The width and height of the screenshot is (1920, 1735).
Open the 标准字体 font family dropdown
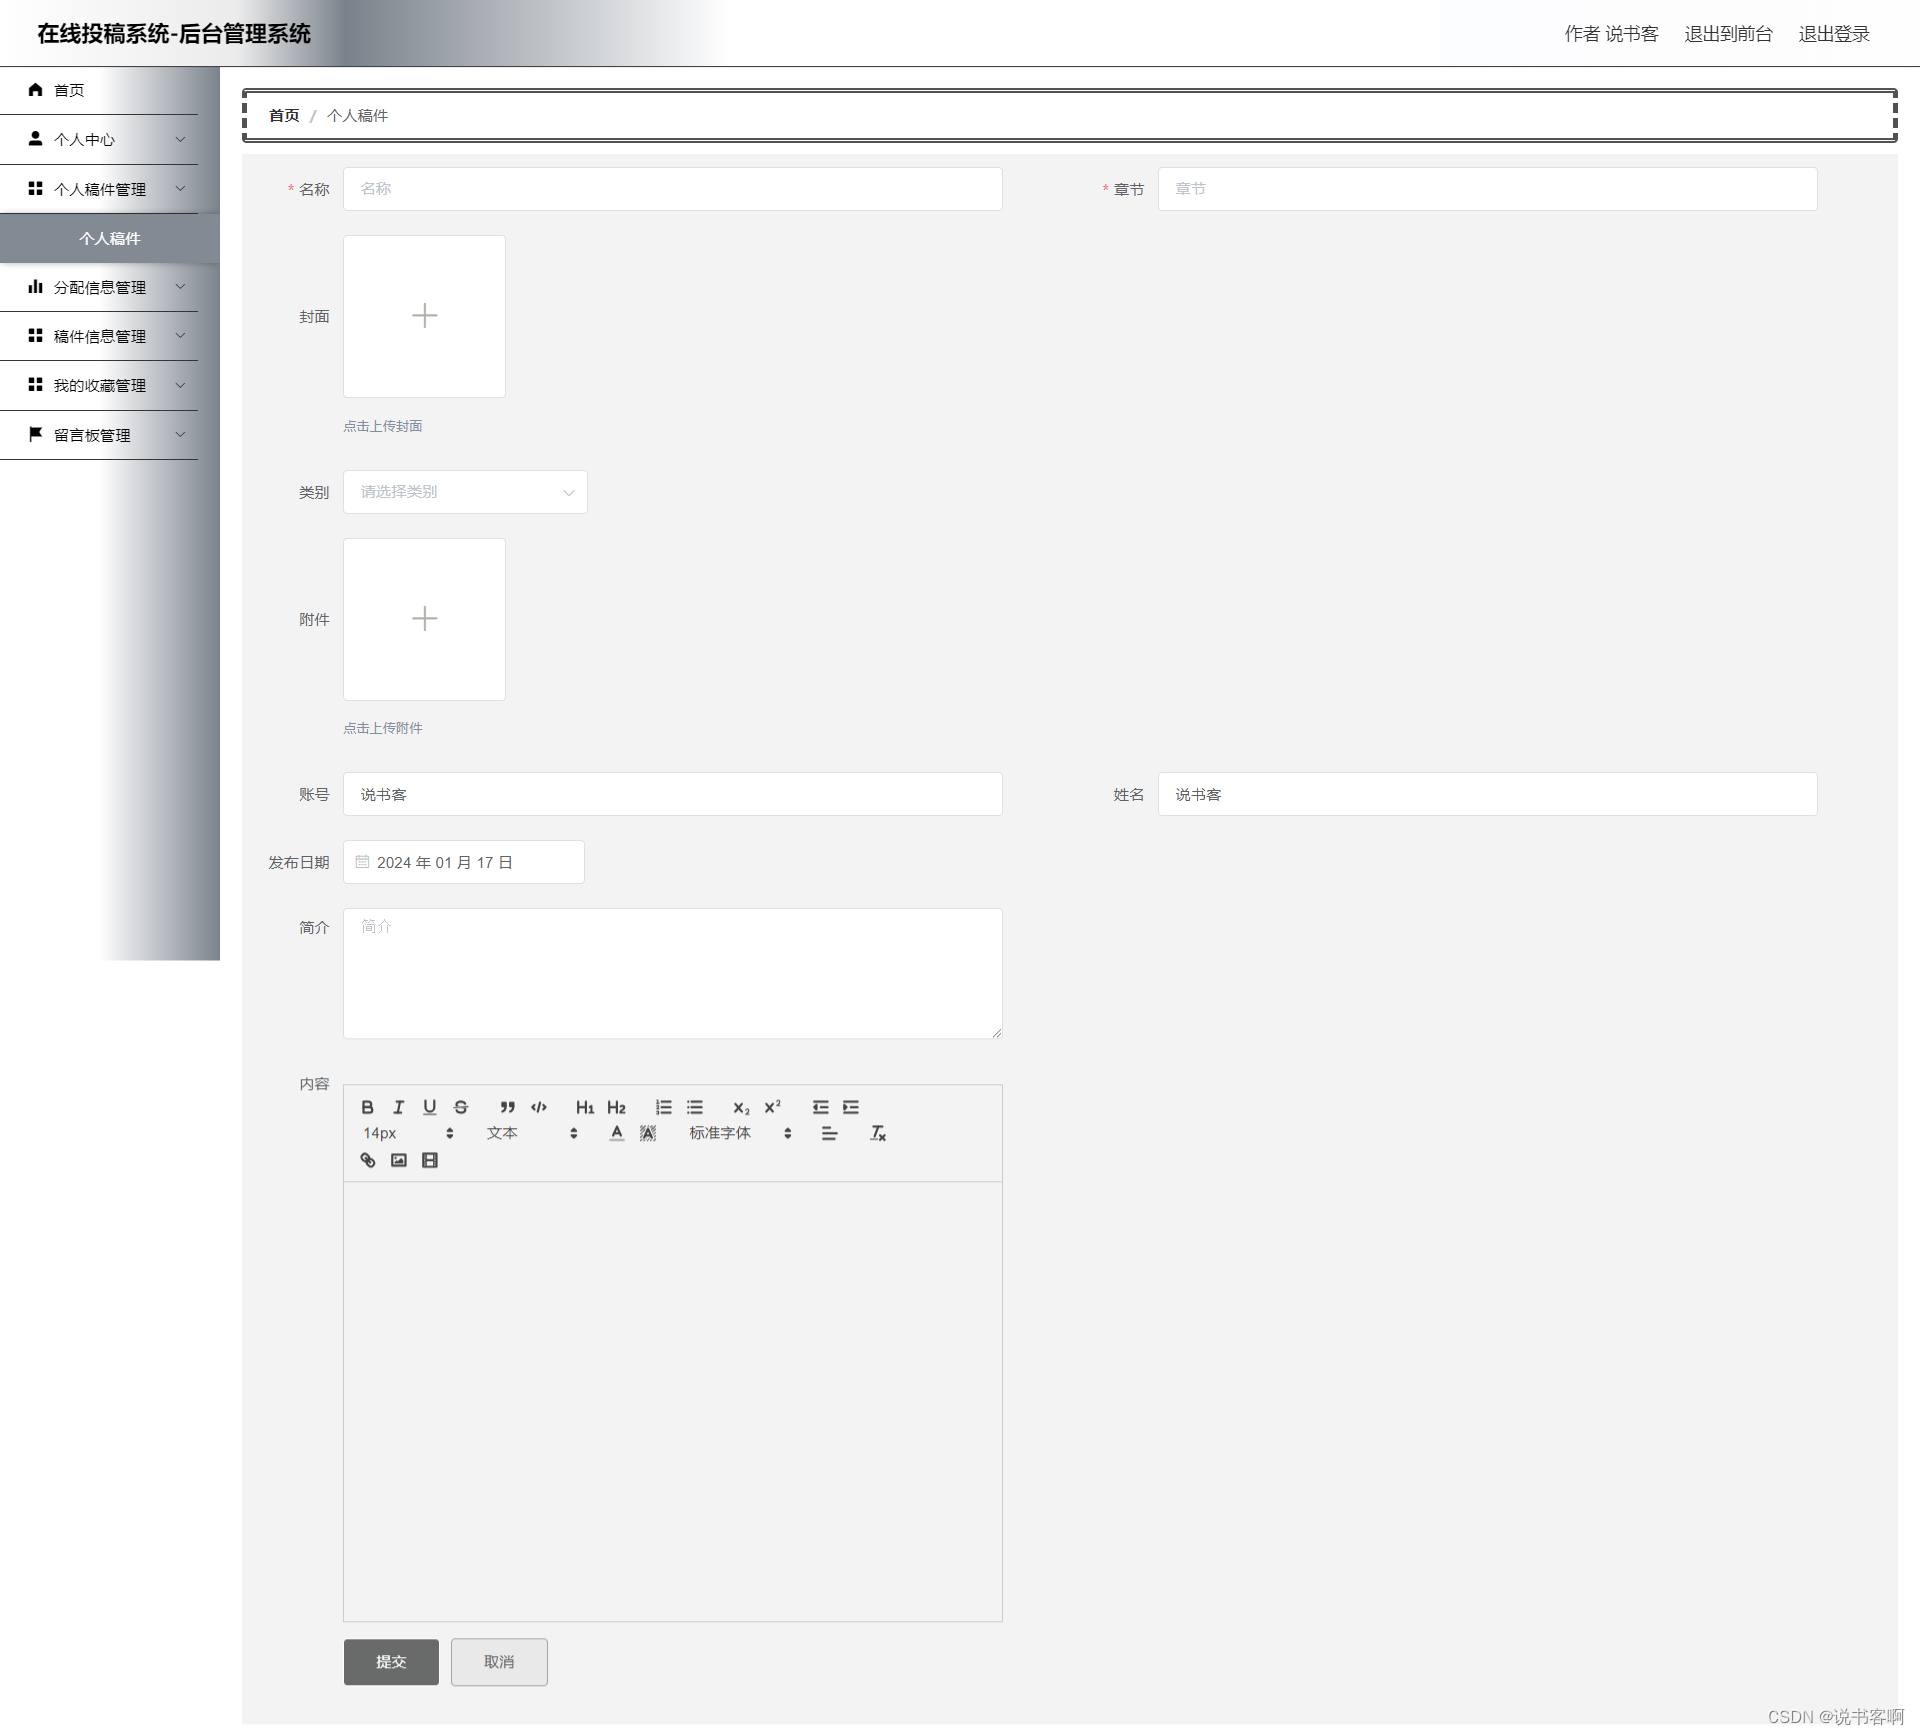741,1133
